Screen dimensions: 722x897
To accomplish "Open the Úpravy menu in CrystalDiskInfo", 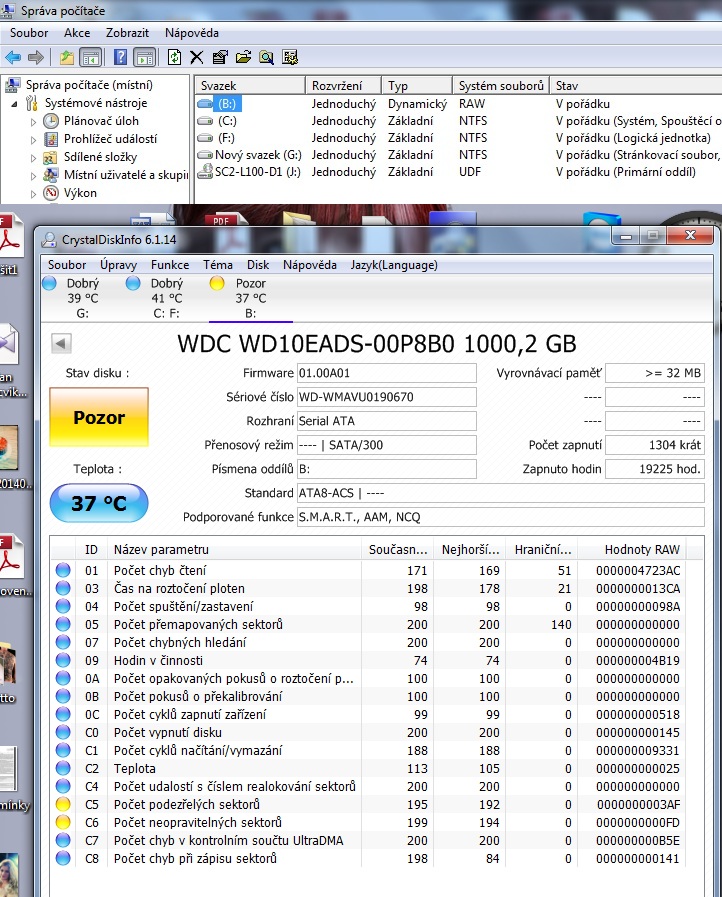I will tap(118, 265).
